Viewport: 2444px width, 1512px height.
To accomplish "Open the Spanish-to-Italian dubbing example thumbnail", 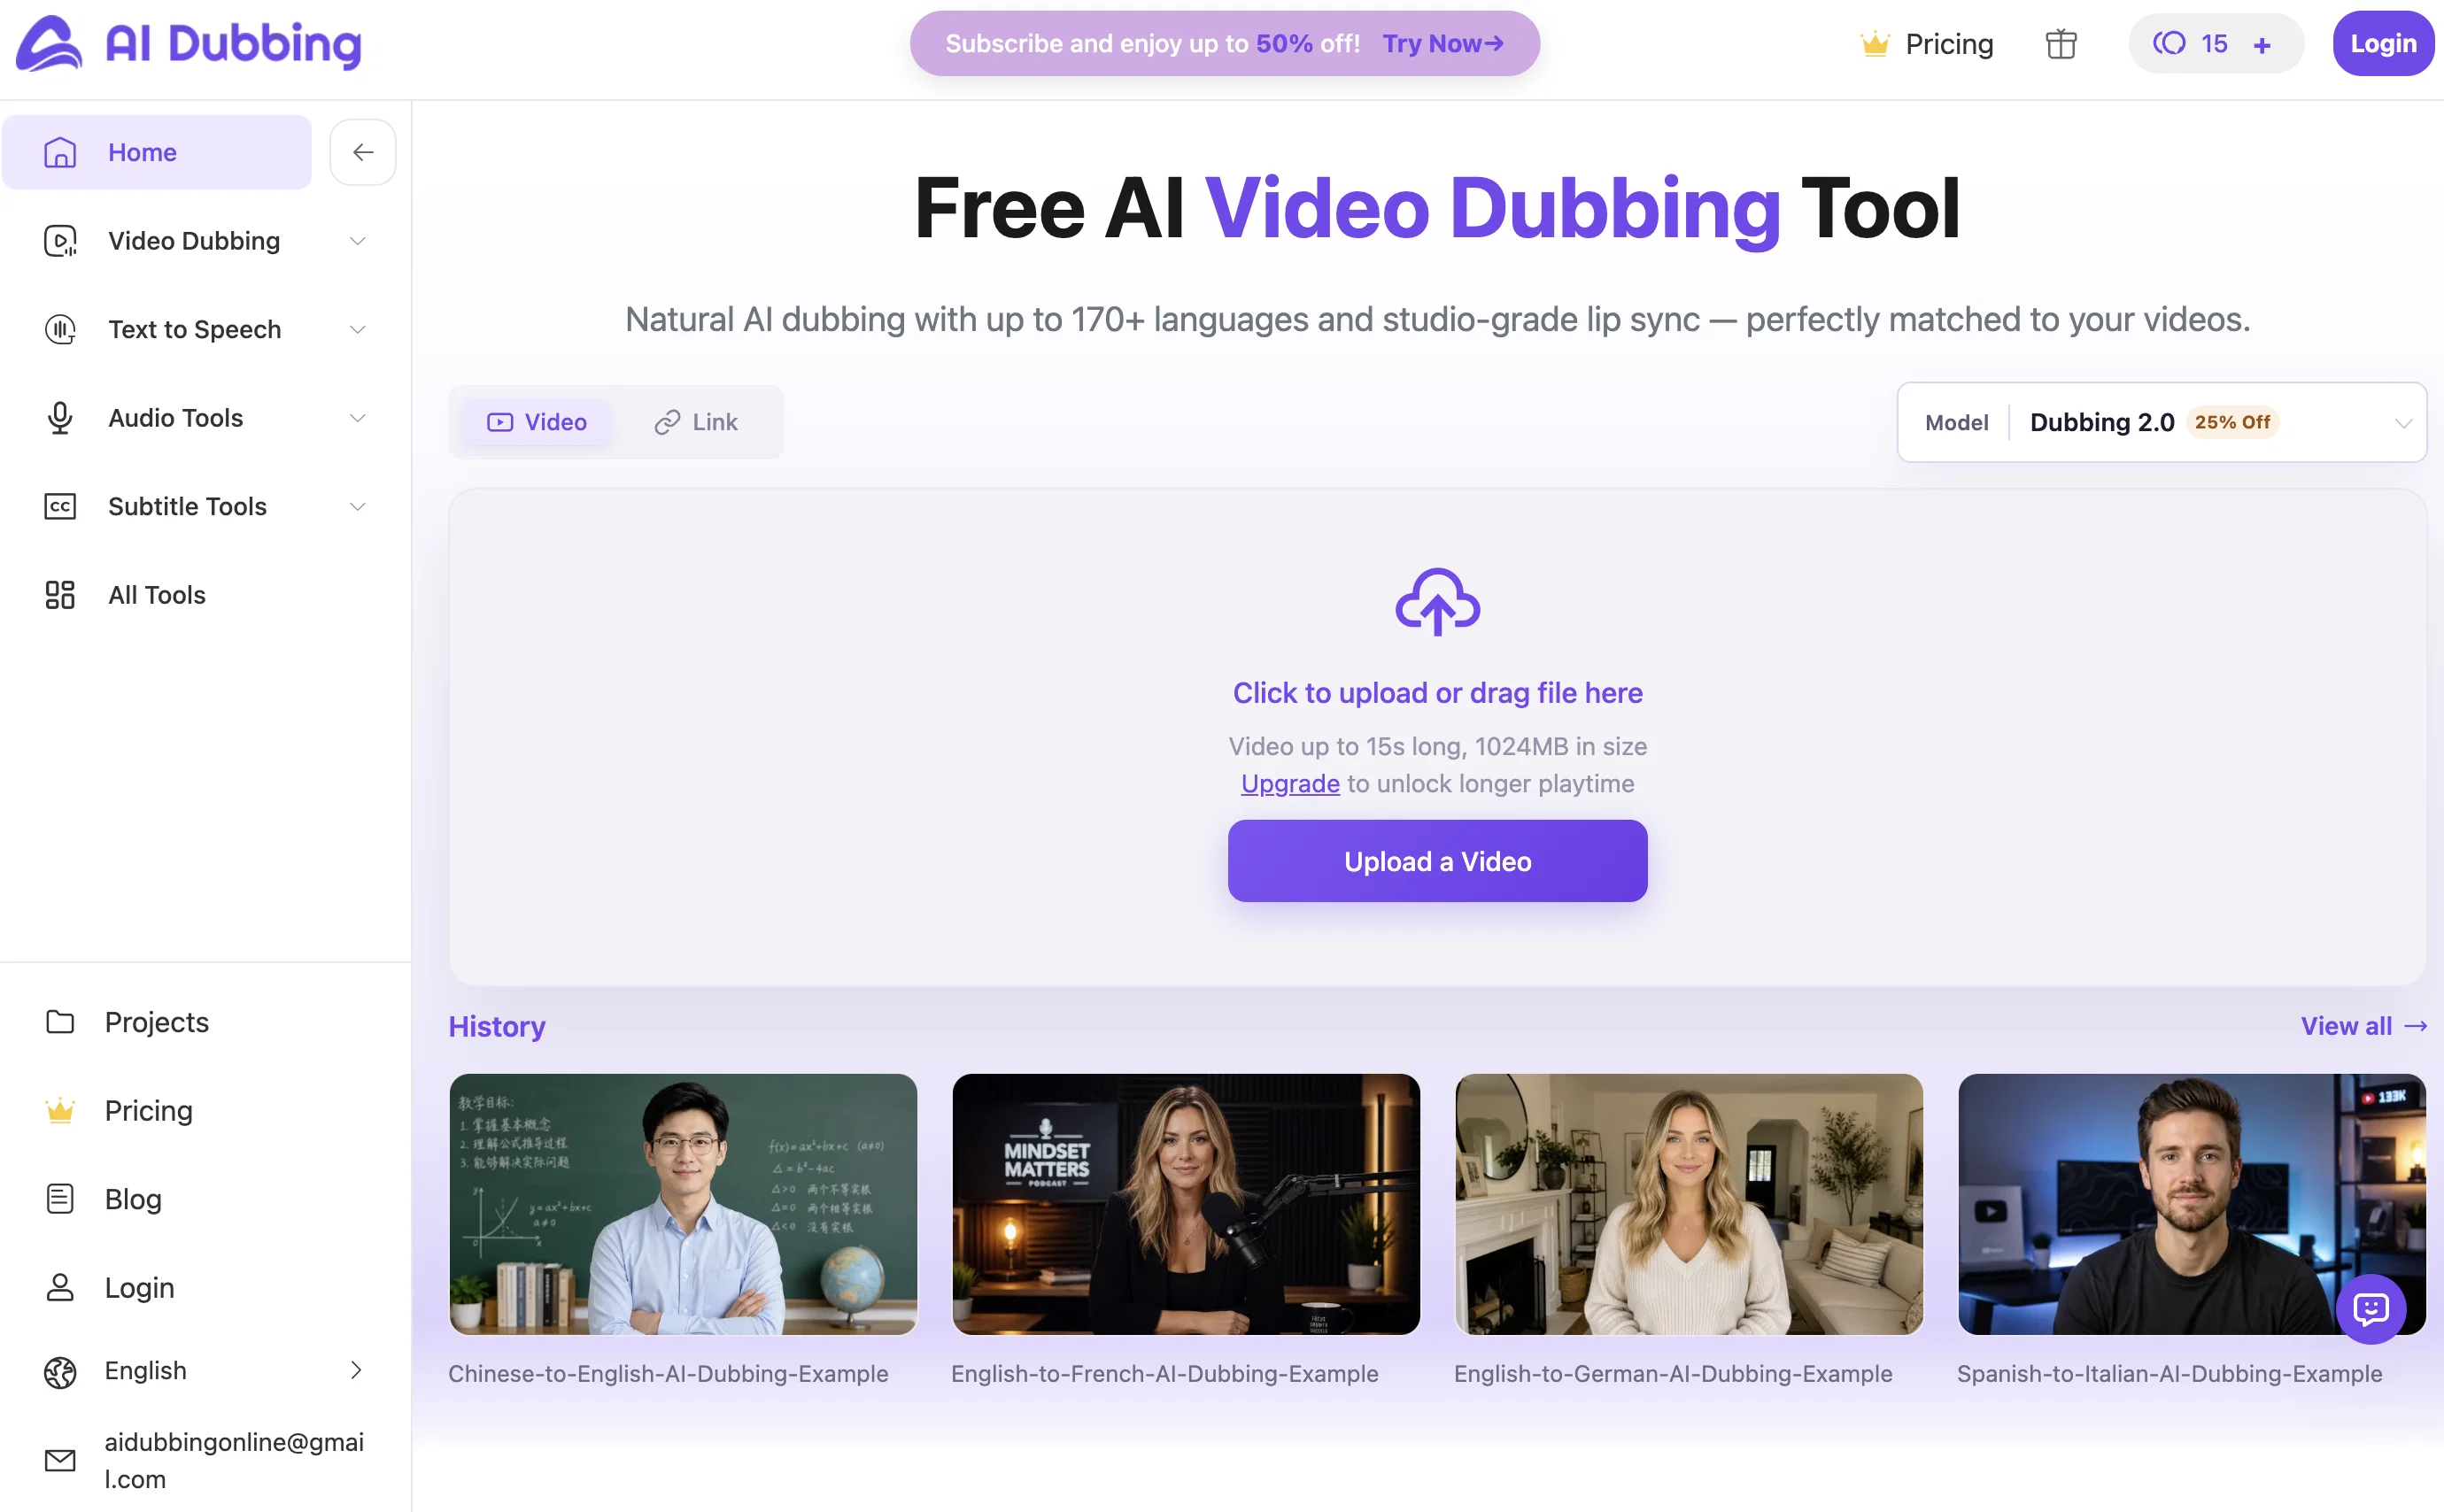I will 2192,1204.
